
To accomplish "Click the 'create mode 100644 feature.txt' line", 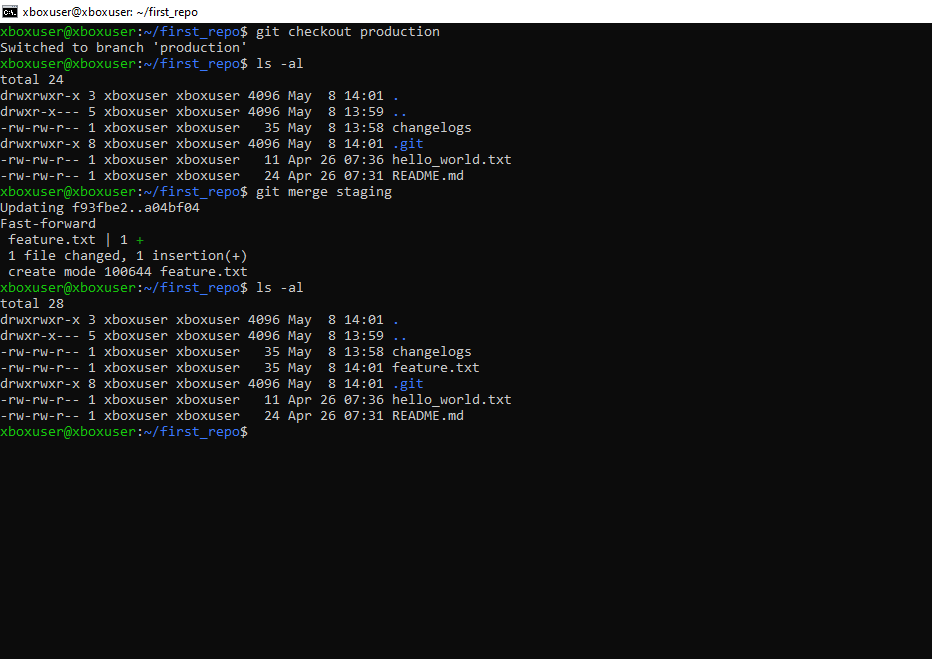I will [127, 272].
